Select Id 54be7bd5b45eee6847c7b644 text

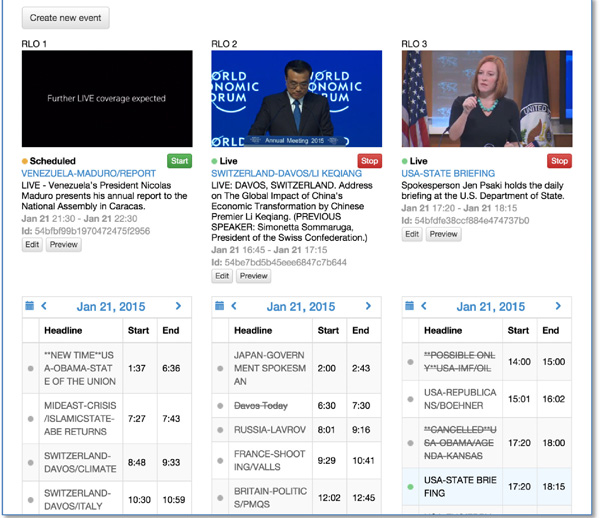click(279, 262)
